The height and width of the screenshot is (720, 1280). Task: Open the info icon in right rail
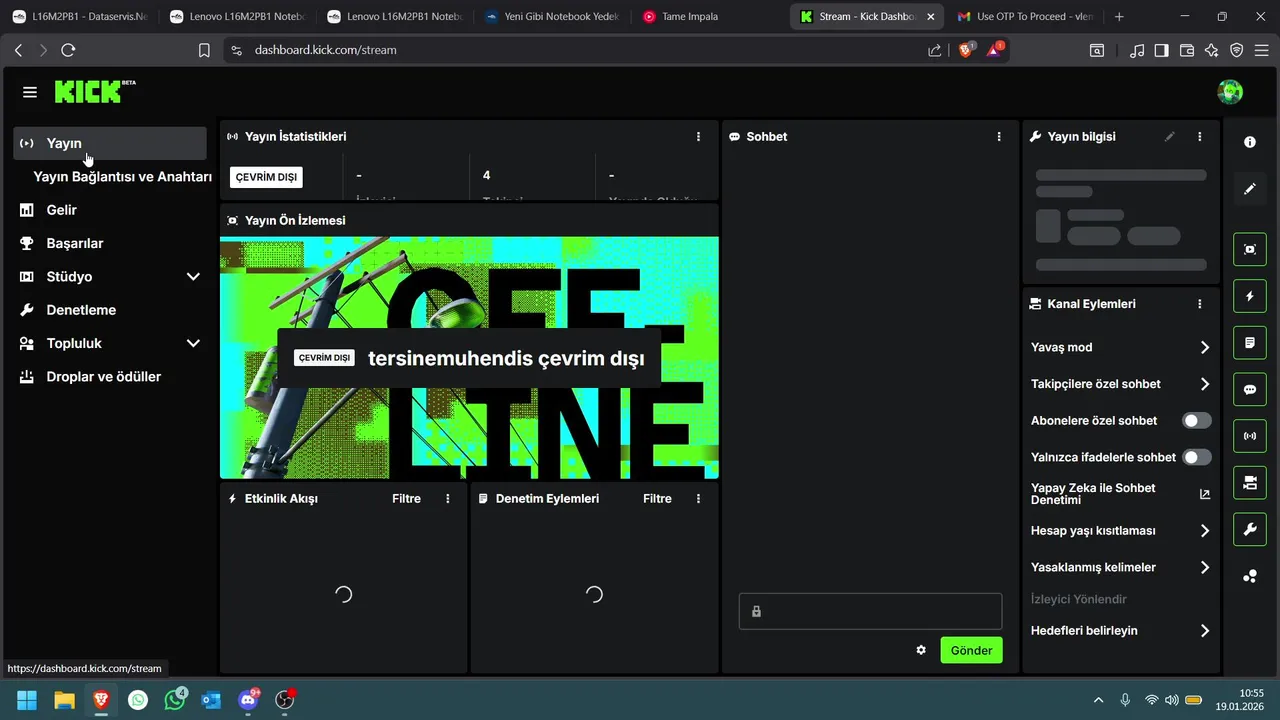(x=1250, y=142)
